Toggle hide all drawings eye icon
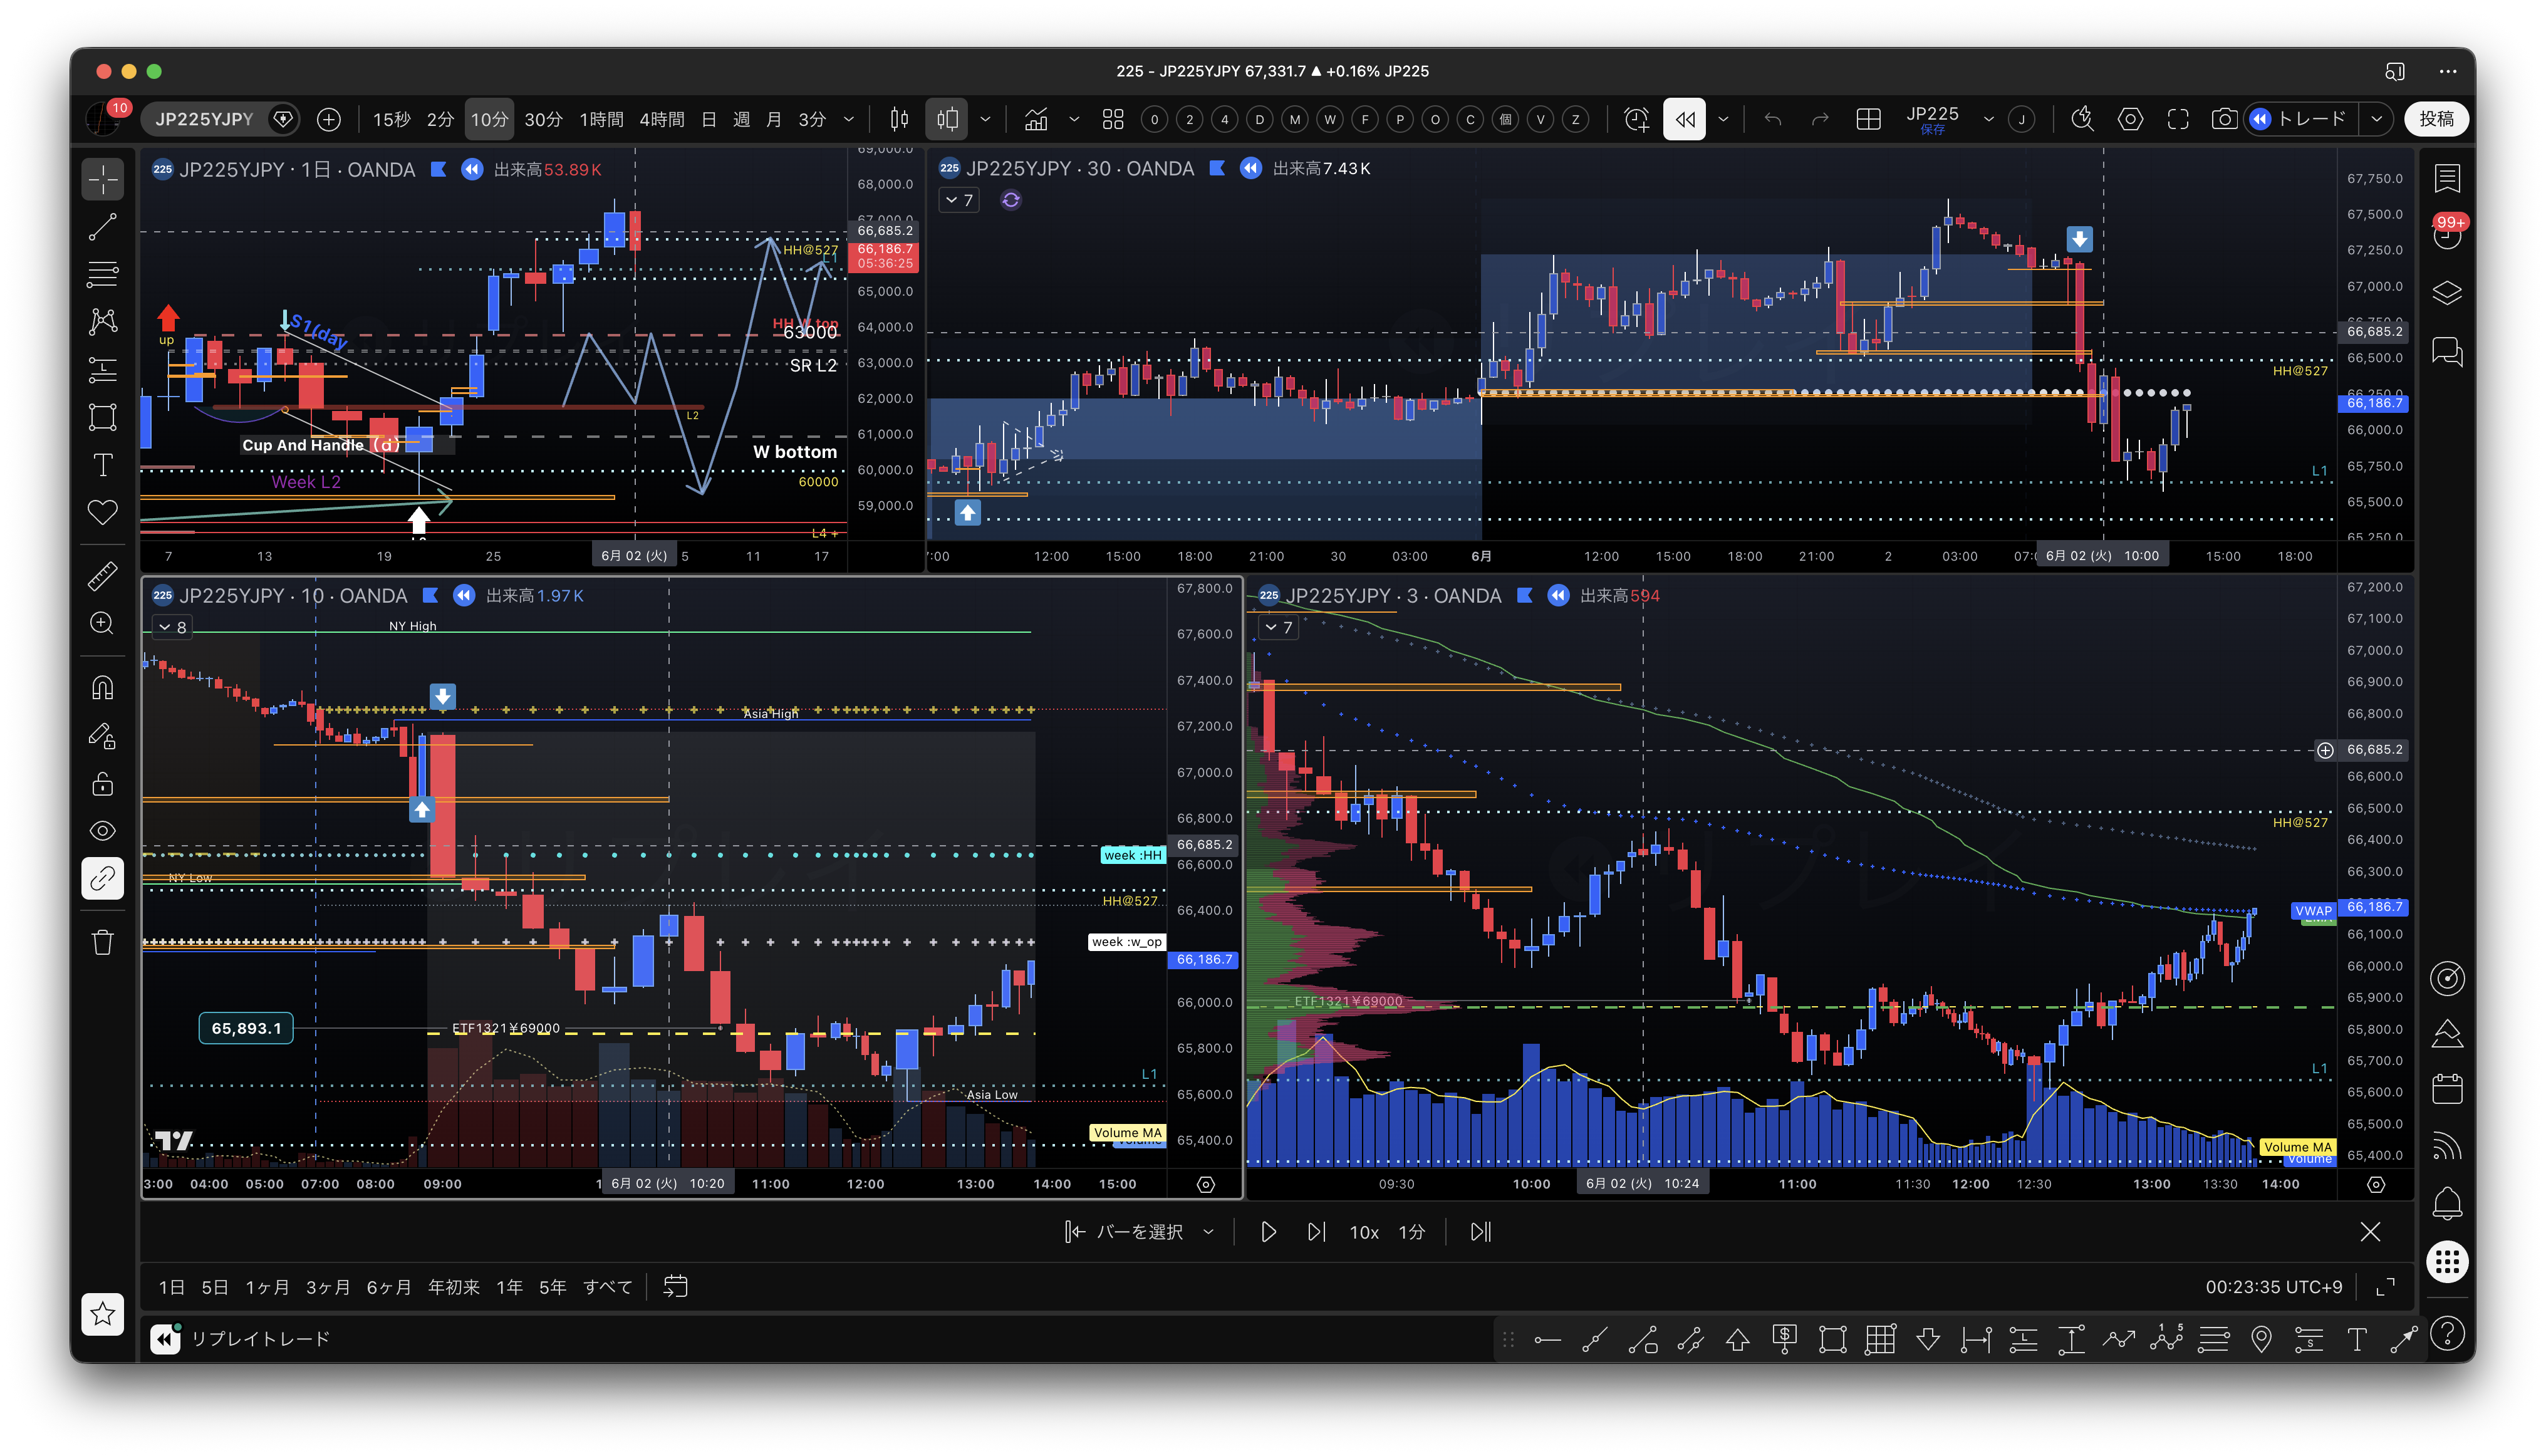Image resolution: width=2546 pixels, height=1456 pixels. click(103, 831)
